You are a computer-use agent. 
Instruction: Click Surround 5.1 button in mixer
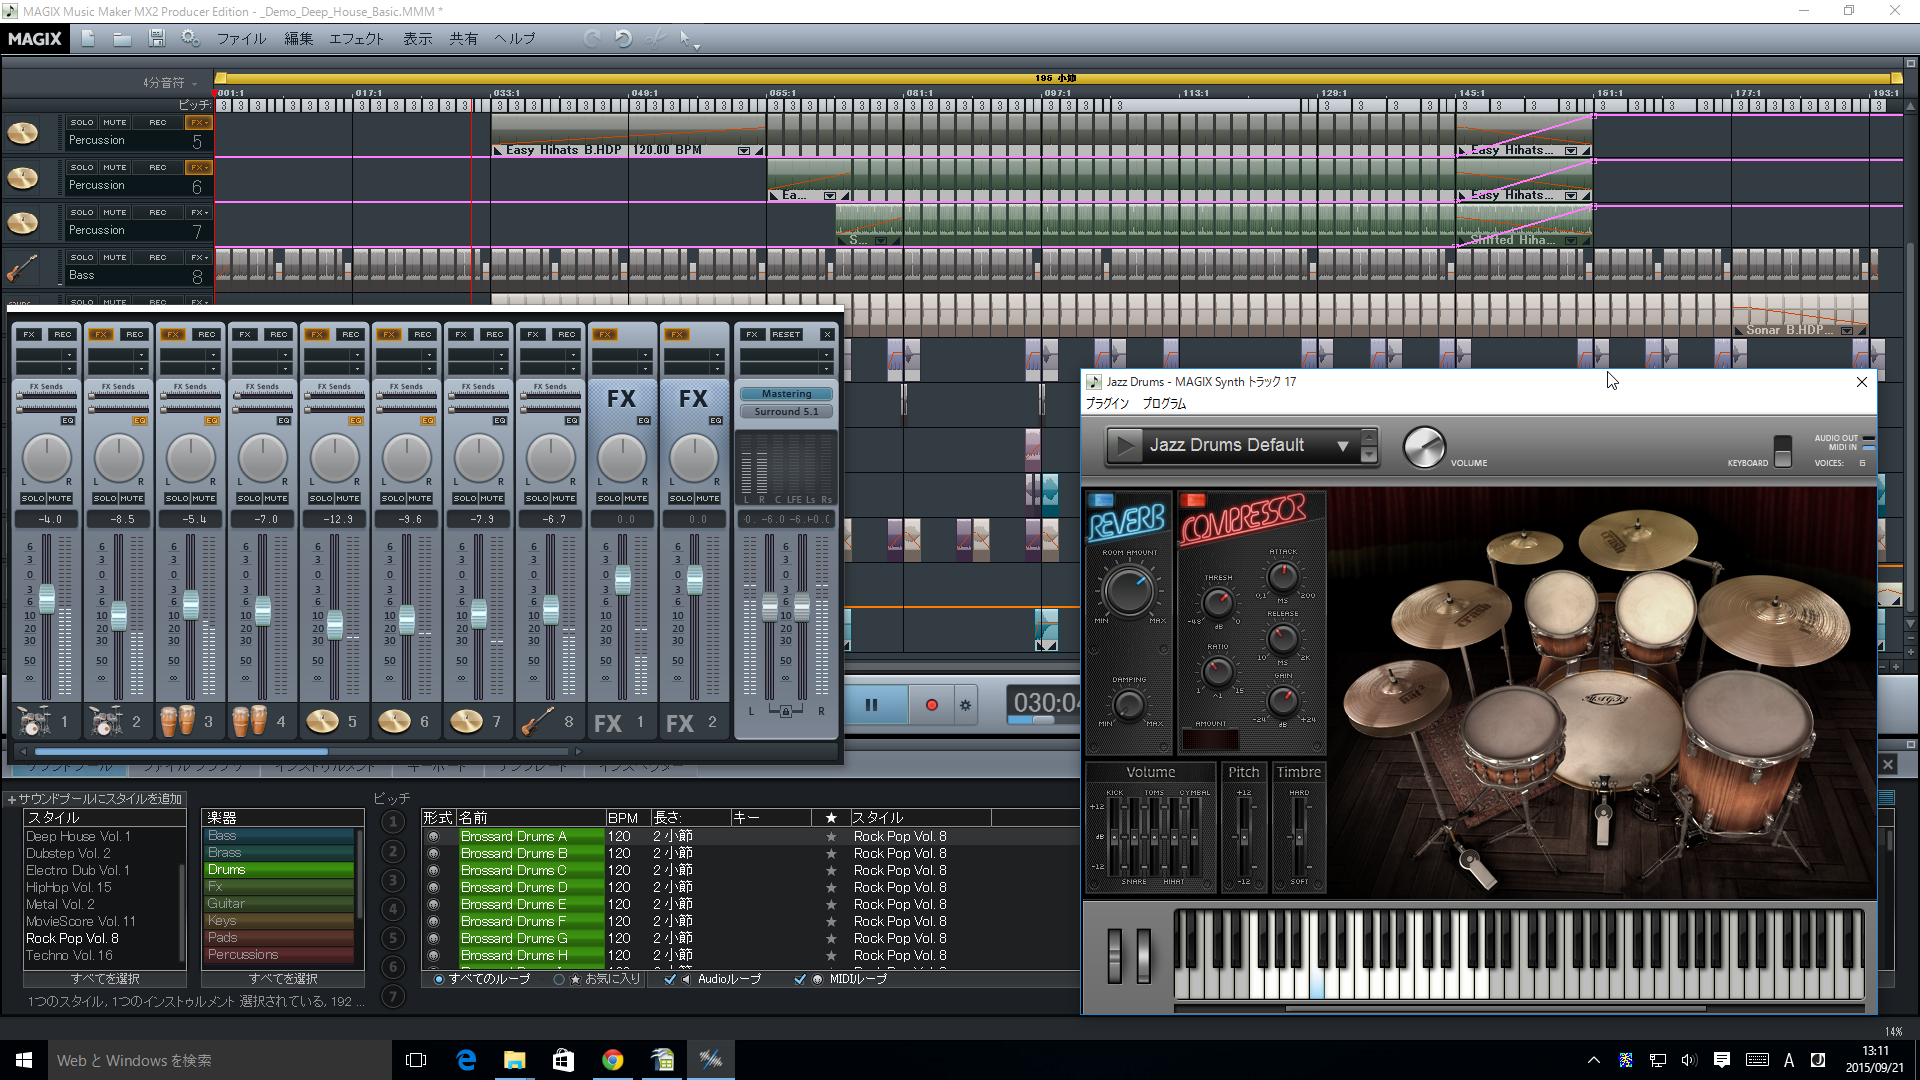(x=786, y=411)
